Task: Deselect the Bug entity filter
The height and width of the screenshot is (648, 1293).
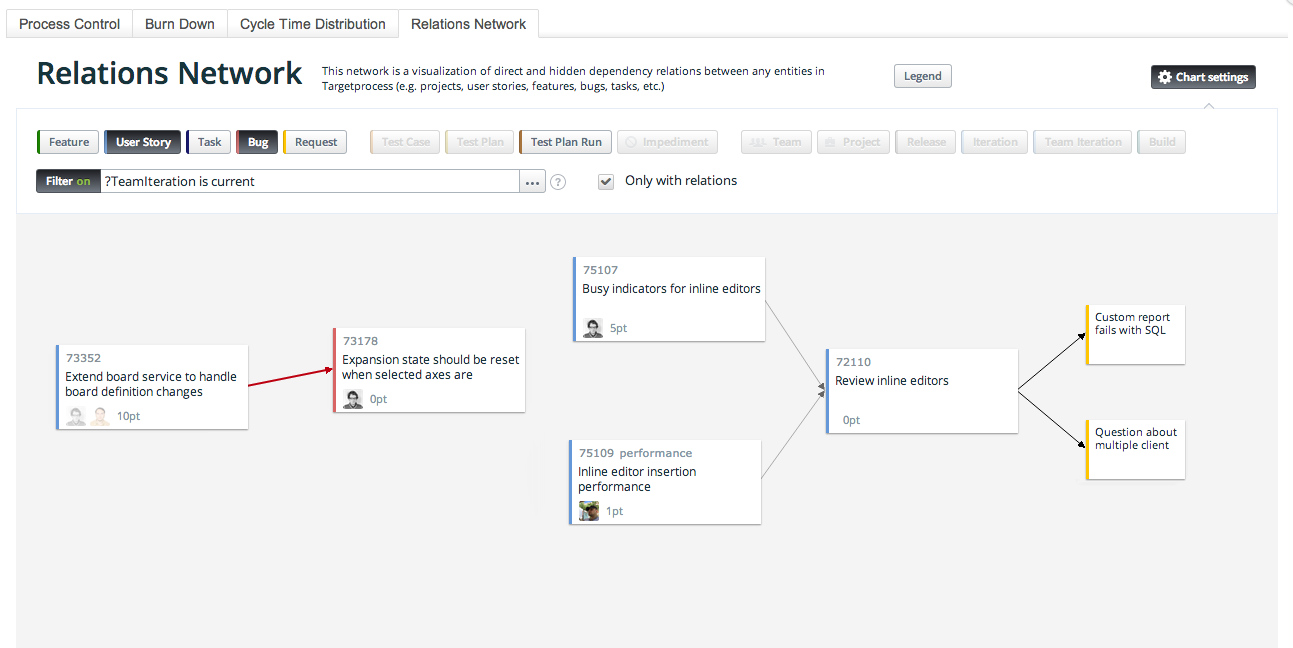Action: [x=257, y=141]
